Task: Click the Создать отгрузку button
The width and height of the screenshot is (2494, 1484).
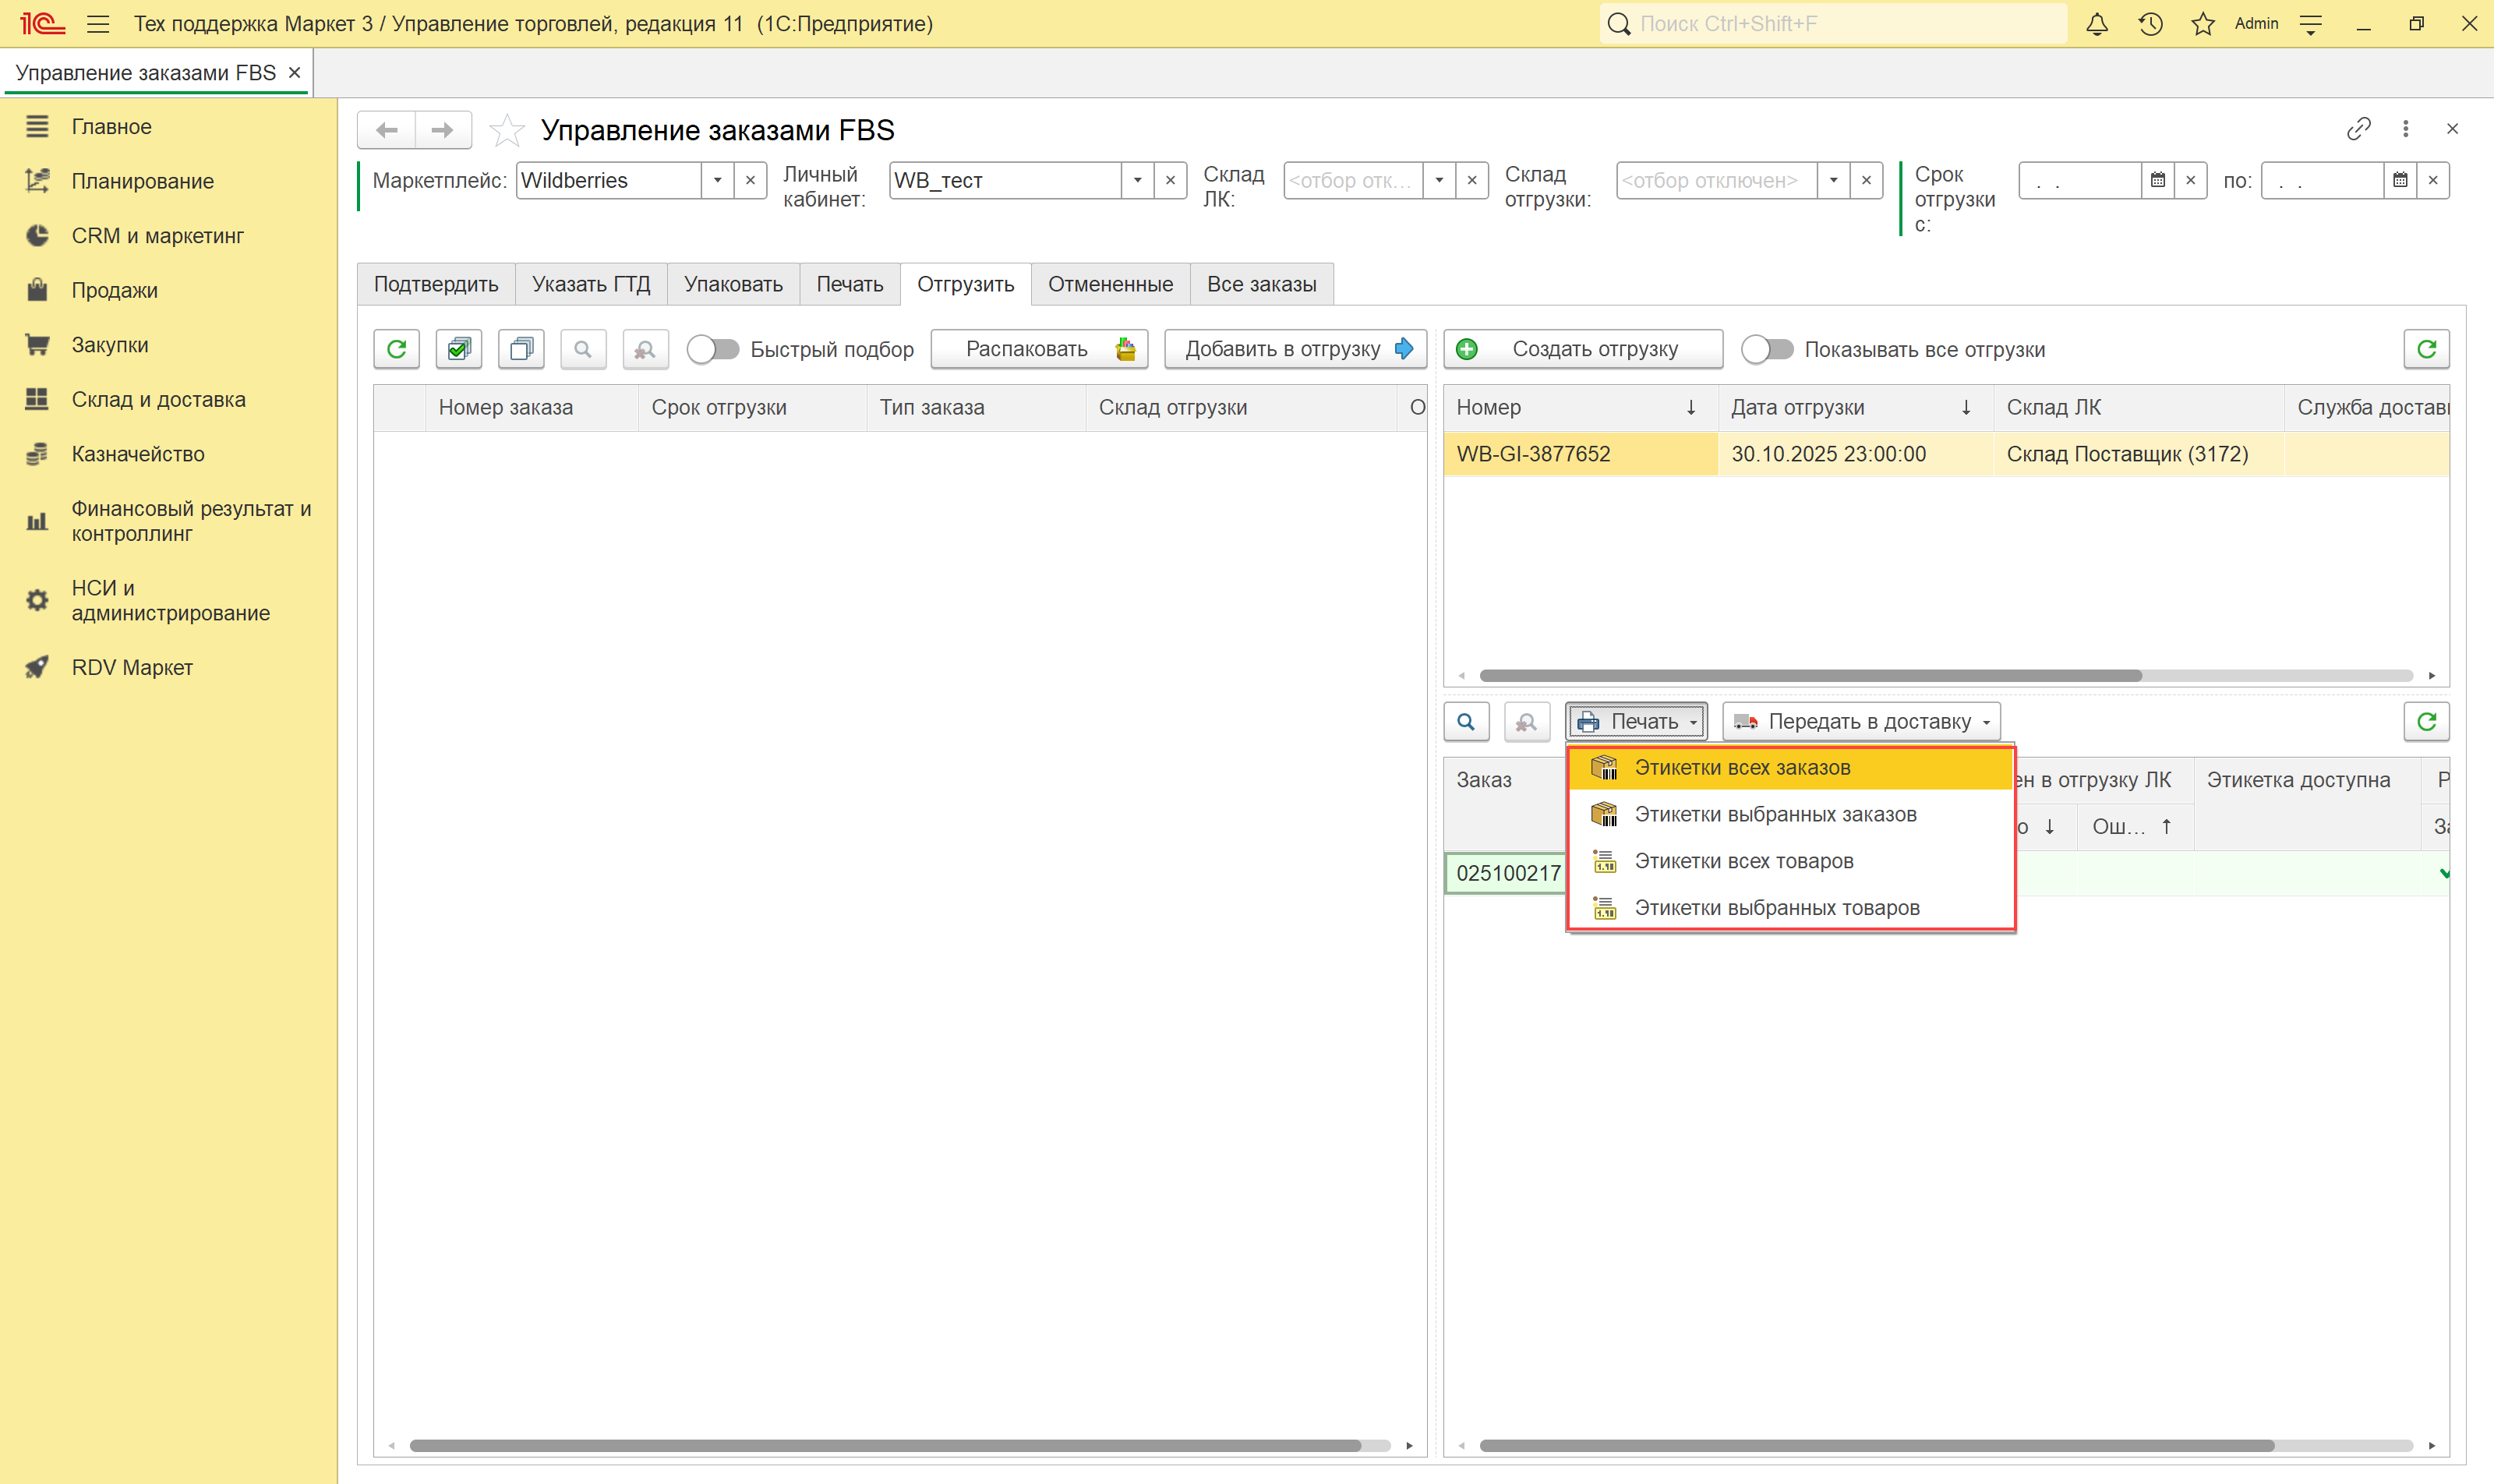Action: [1582, 349]
